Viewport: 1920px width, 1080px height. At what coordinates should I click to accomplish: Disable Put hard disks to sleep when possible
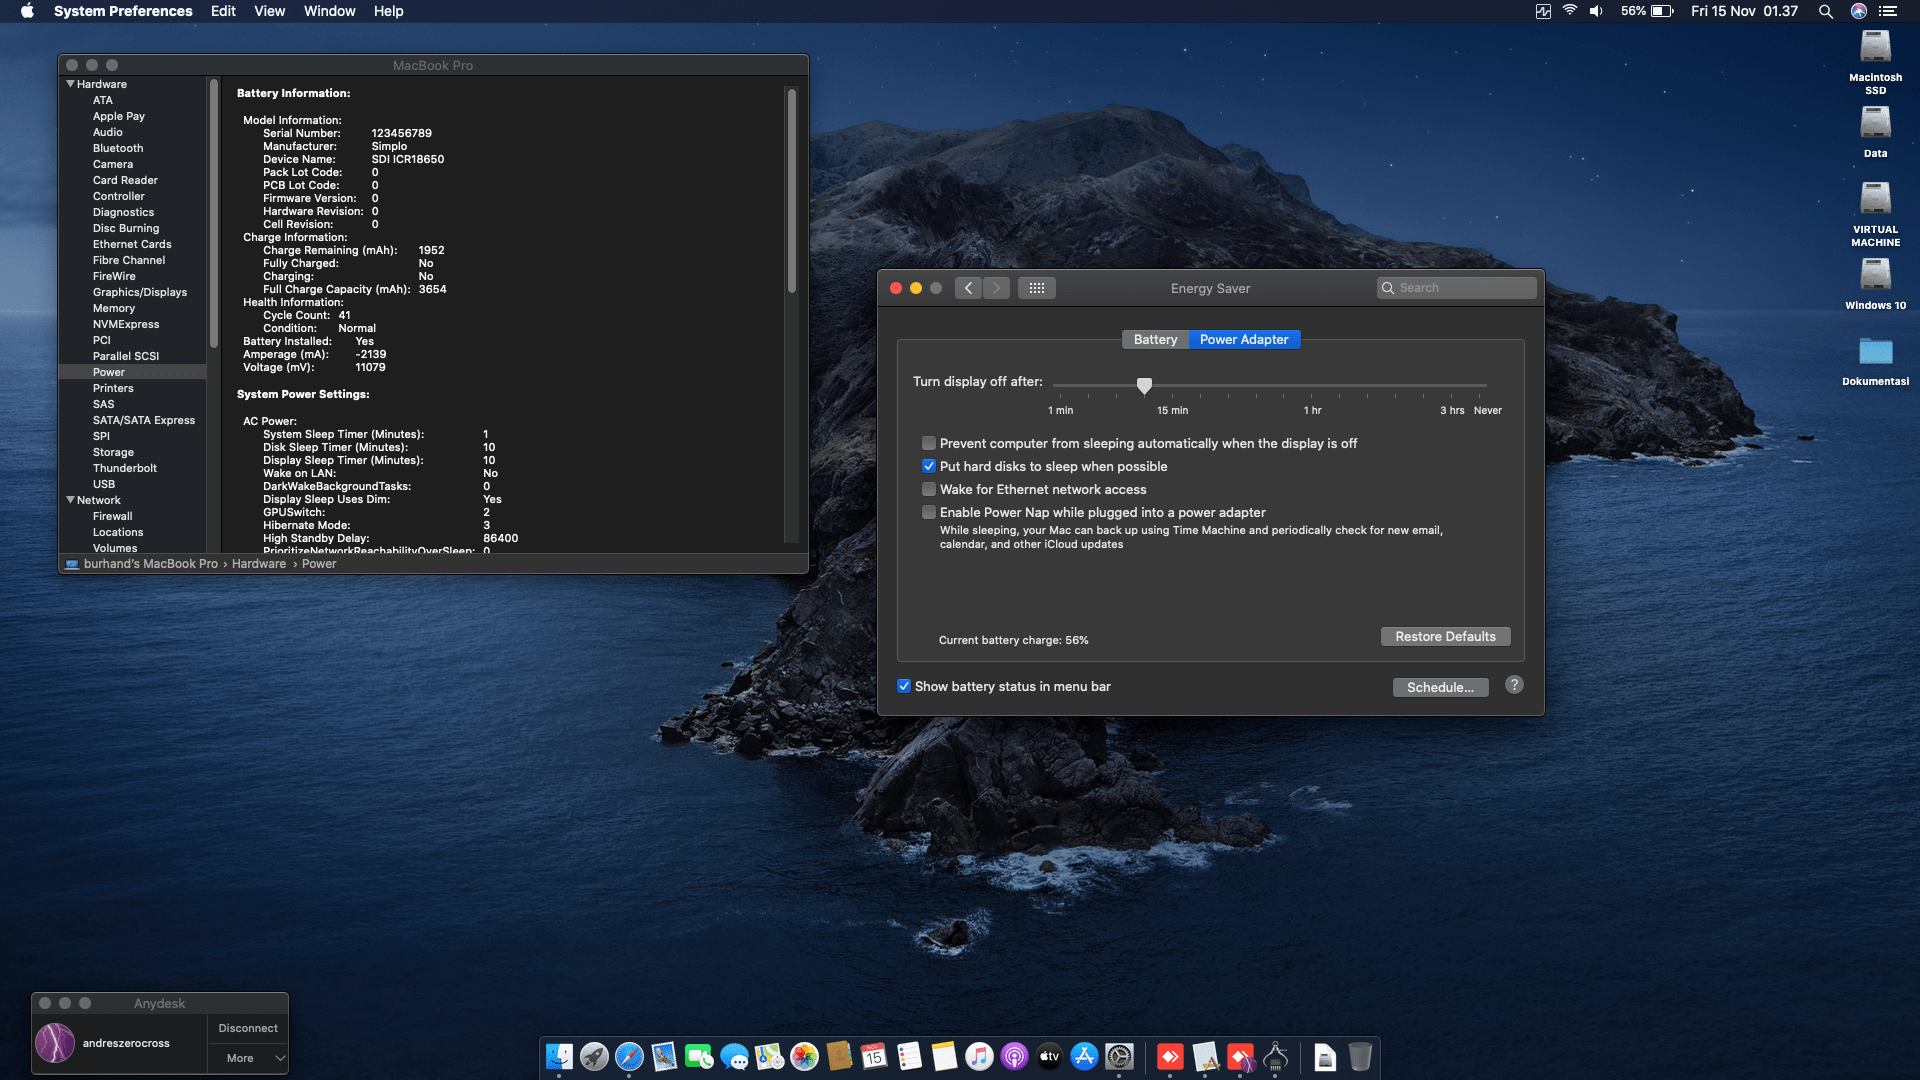tap(929, 466)
